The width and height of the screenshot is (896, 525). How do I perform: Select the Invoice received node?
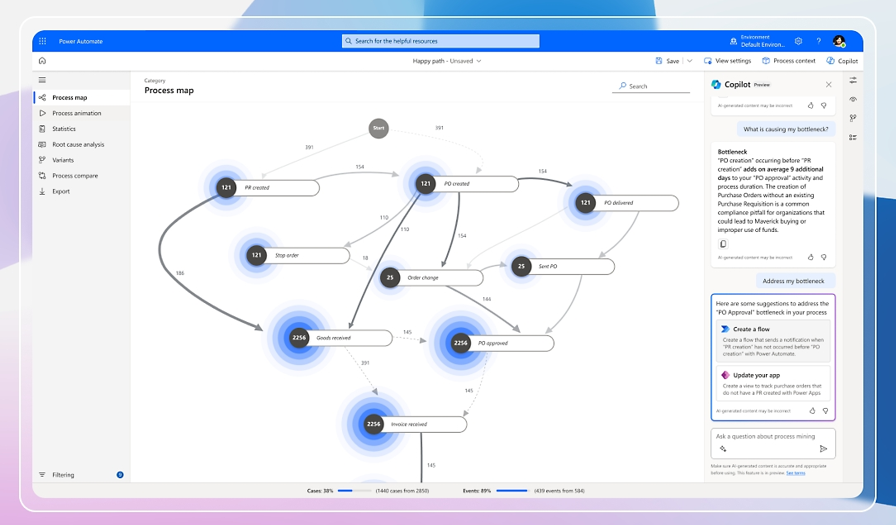click(x=415, y=424)
